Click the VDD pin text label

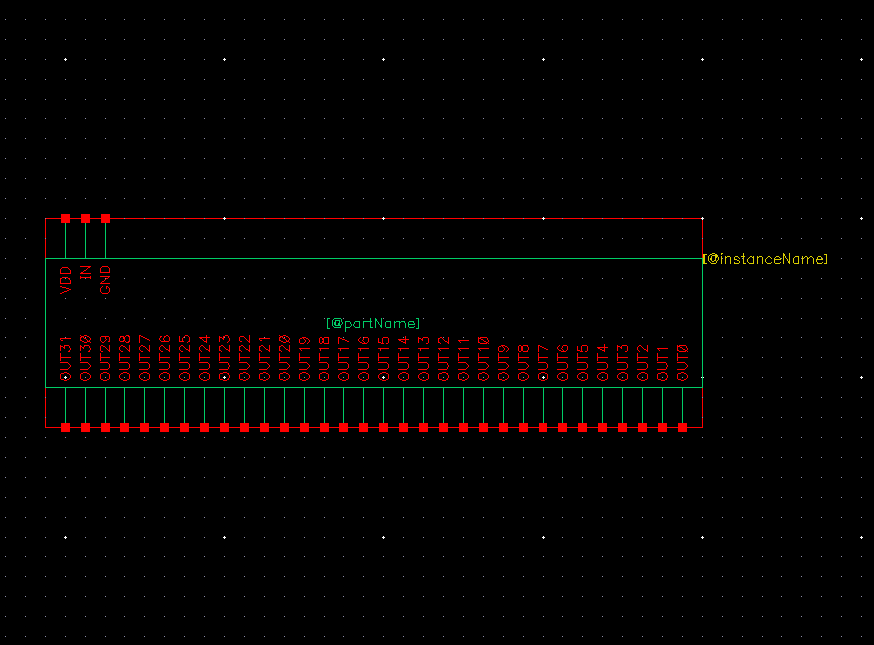coord(66,279)
